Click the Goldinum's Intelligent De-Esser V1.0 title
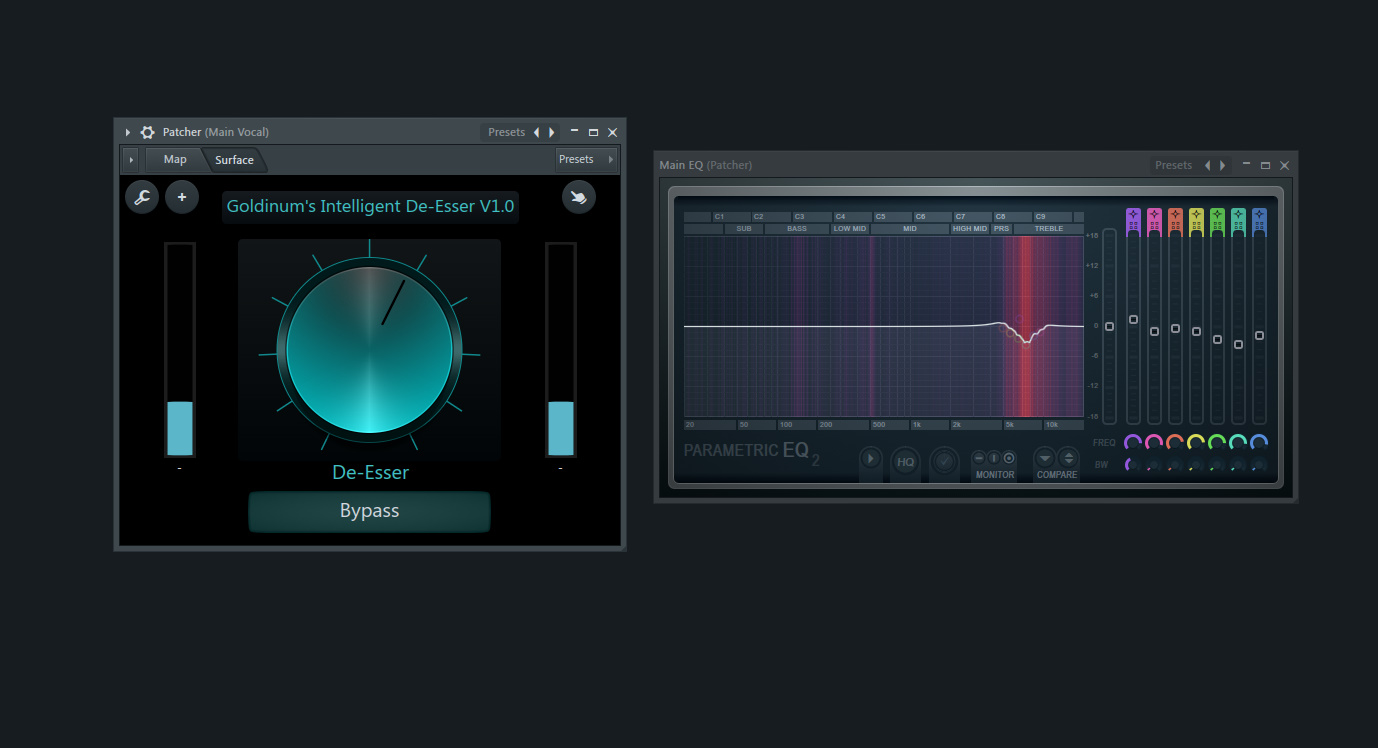 pyautogui.click(x=370, y=206)
